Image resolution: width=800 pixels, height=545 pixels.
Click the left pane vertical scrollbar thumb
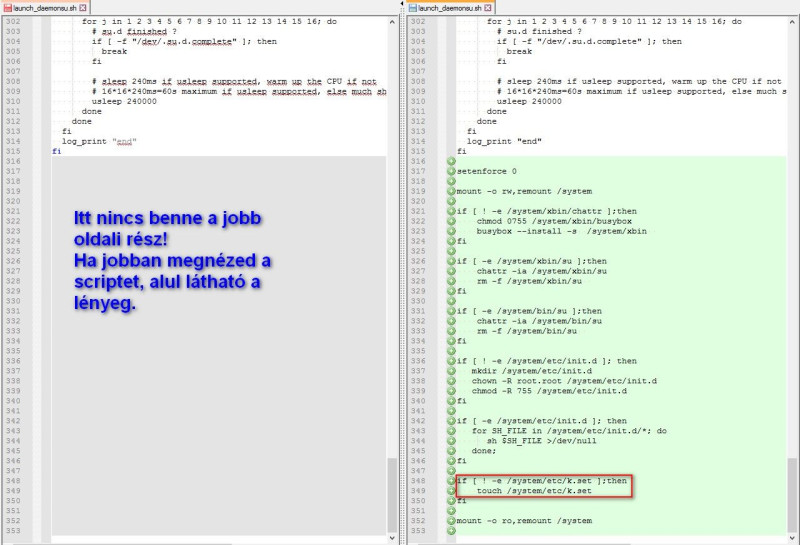coord(392,495)
